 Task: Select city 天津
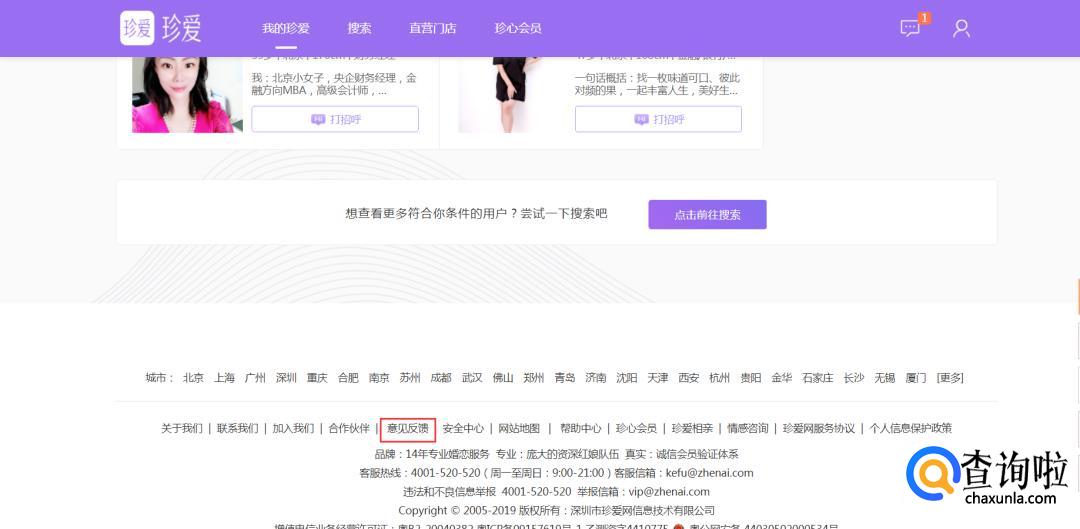(x=658, y=378)
